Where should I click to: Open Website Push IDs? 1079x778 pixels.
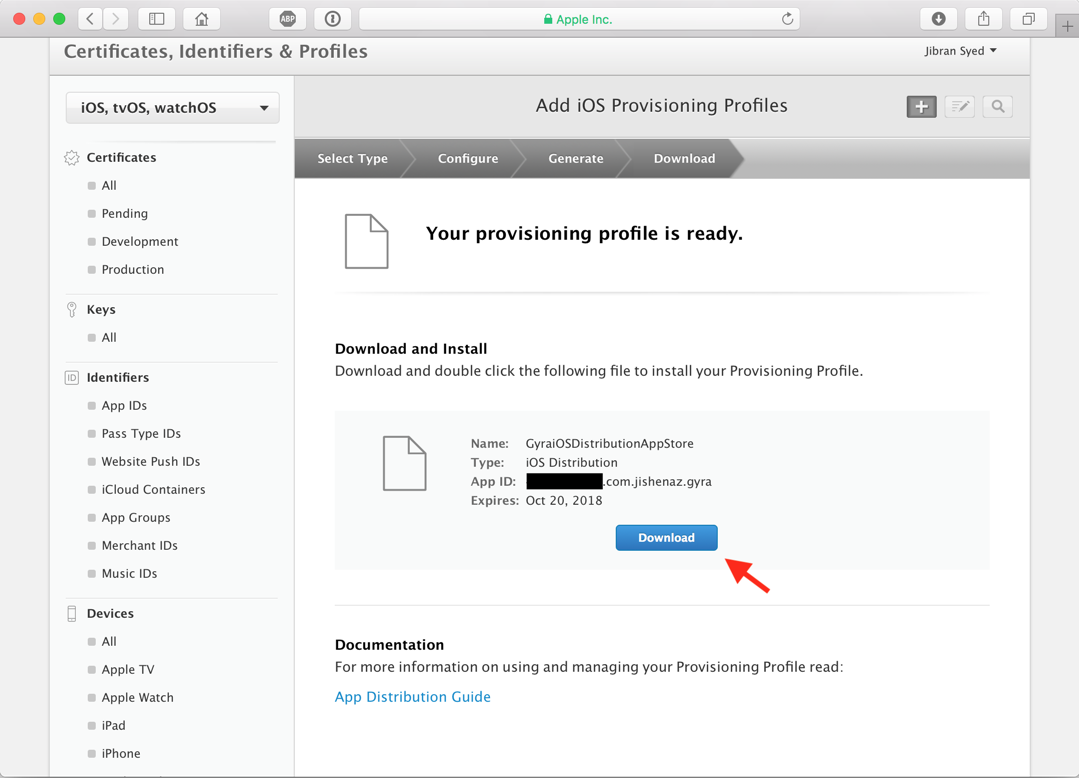[x=151, y=462]
